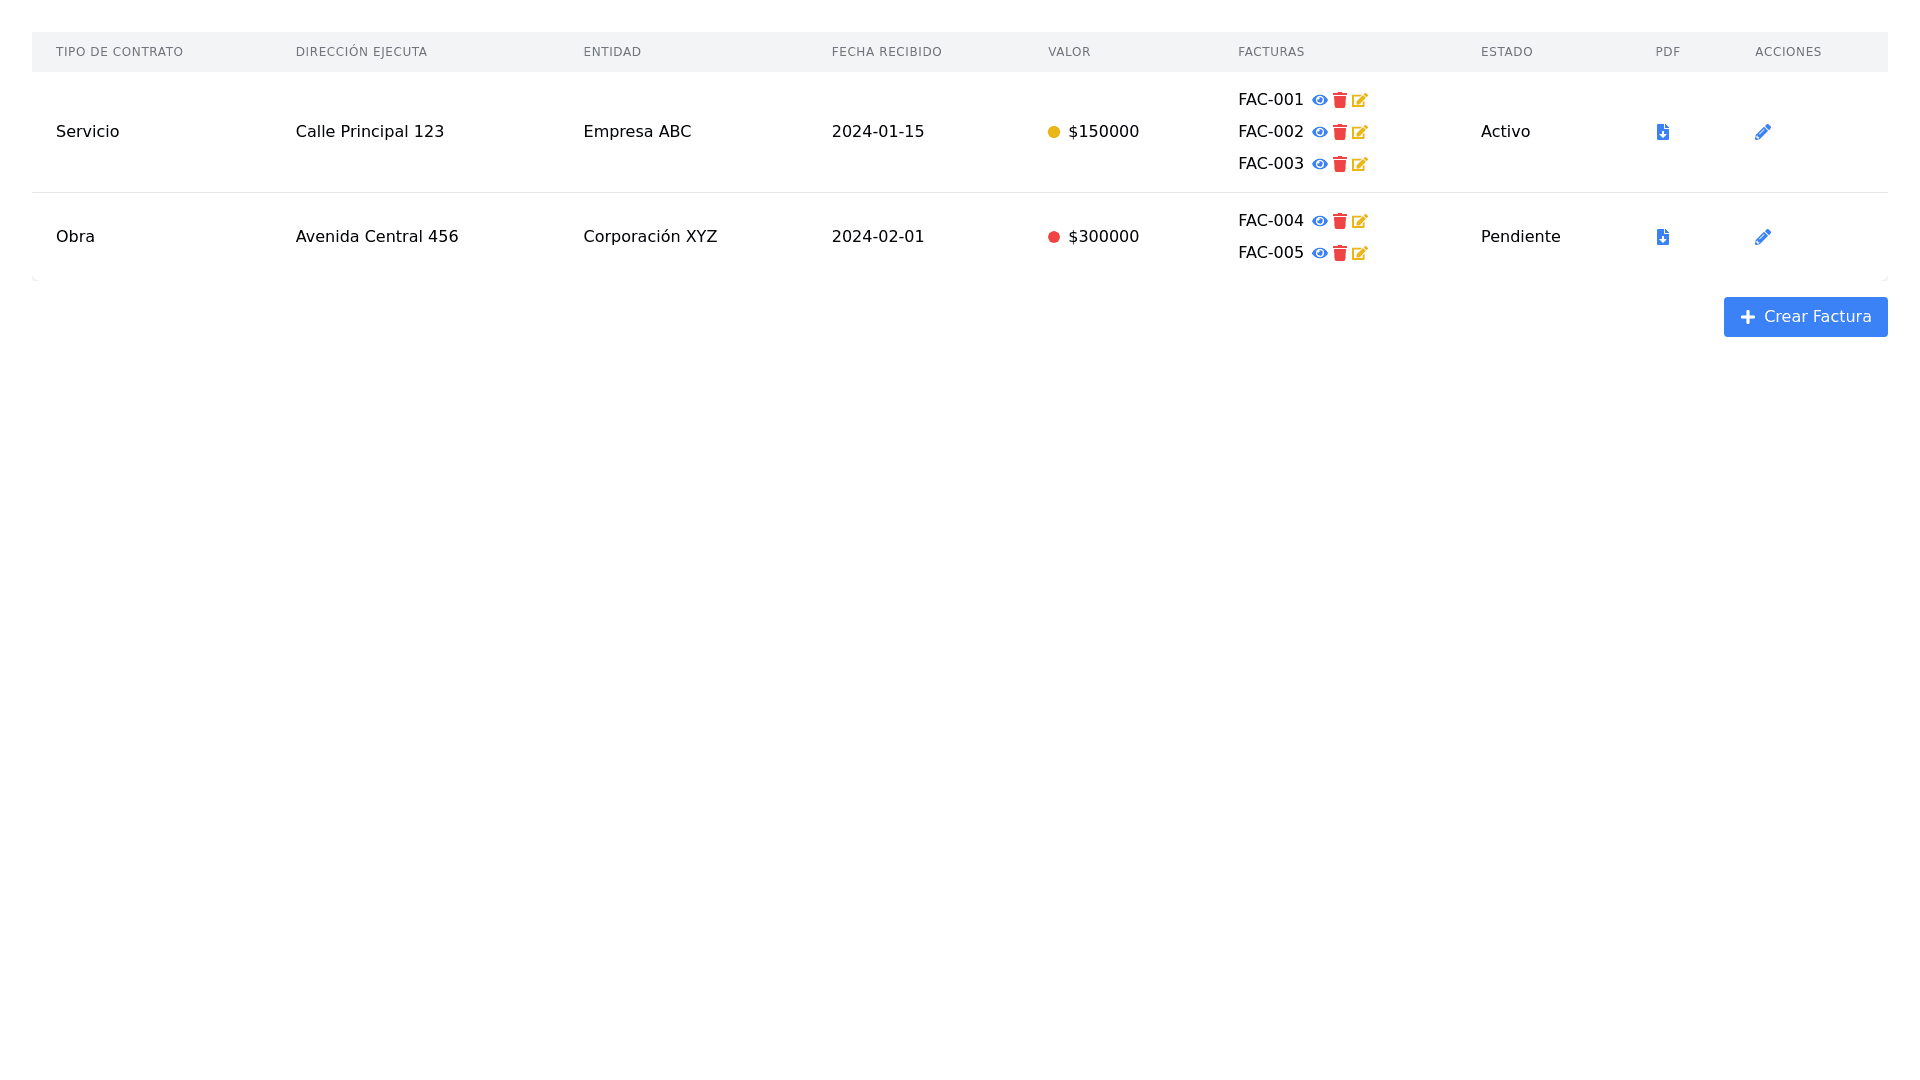Viewport: 1920px width, 1080px height.
Task: Edit invoice FAC-003 with yellow edit icon
Action: click(1360, 164)
